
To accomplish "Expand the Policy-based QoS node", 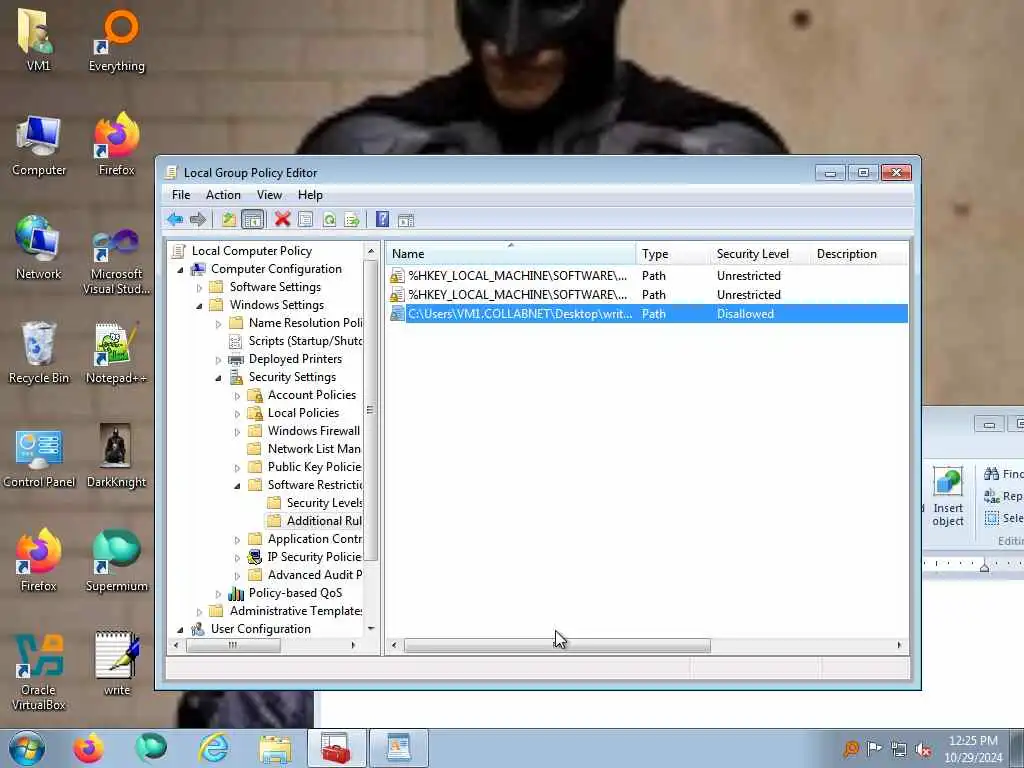I will [219, 594].
